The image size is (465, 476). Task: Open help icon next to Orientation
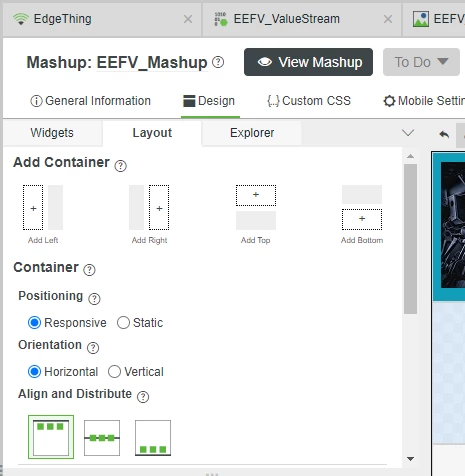tap(93, 348)
